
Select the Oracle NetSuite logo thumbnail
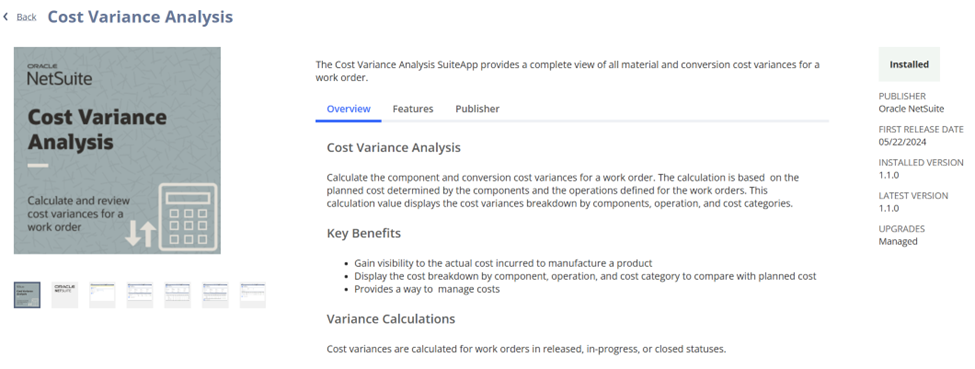pyautogui.click(x=65, y=295)
